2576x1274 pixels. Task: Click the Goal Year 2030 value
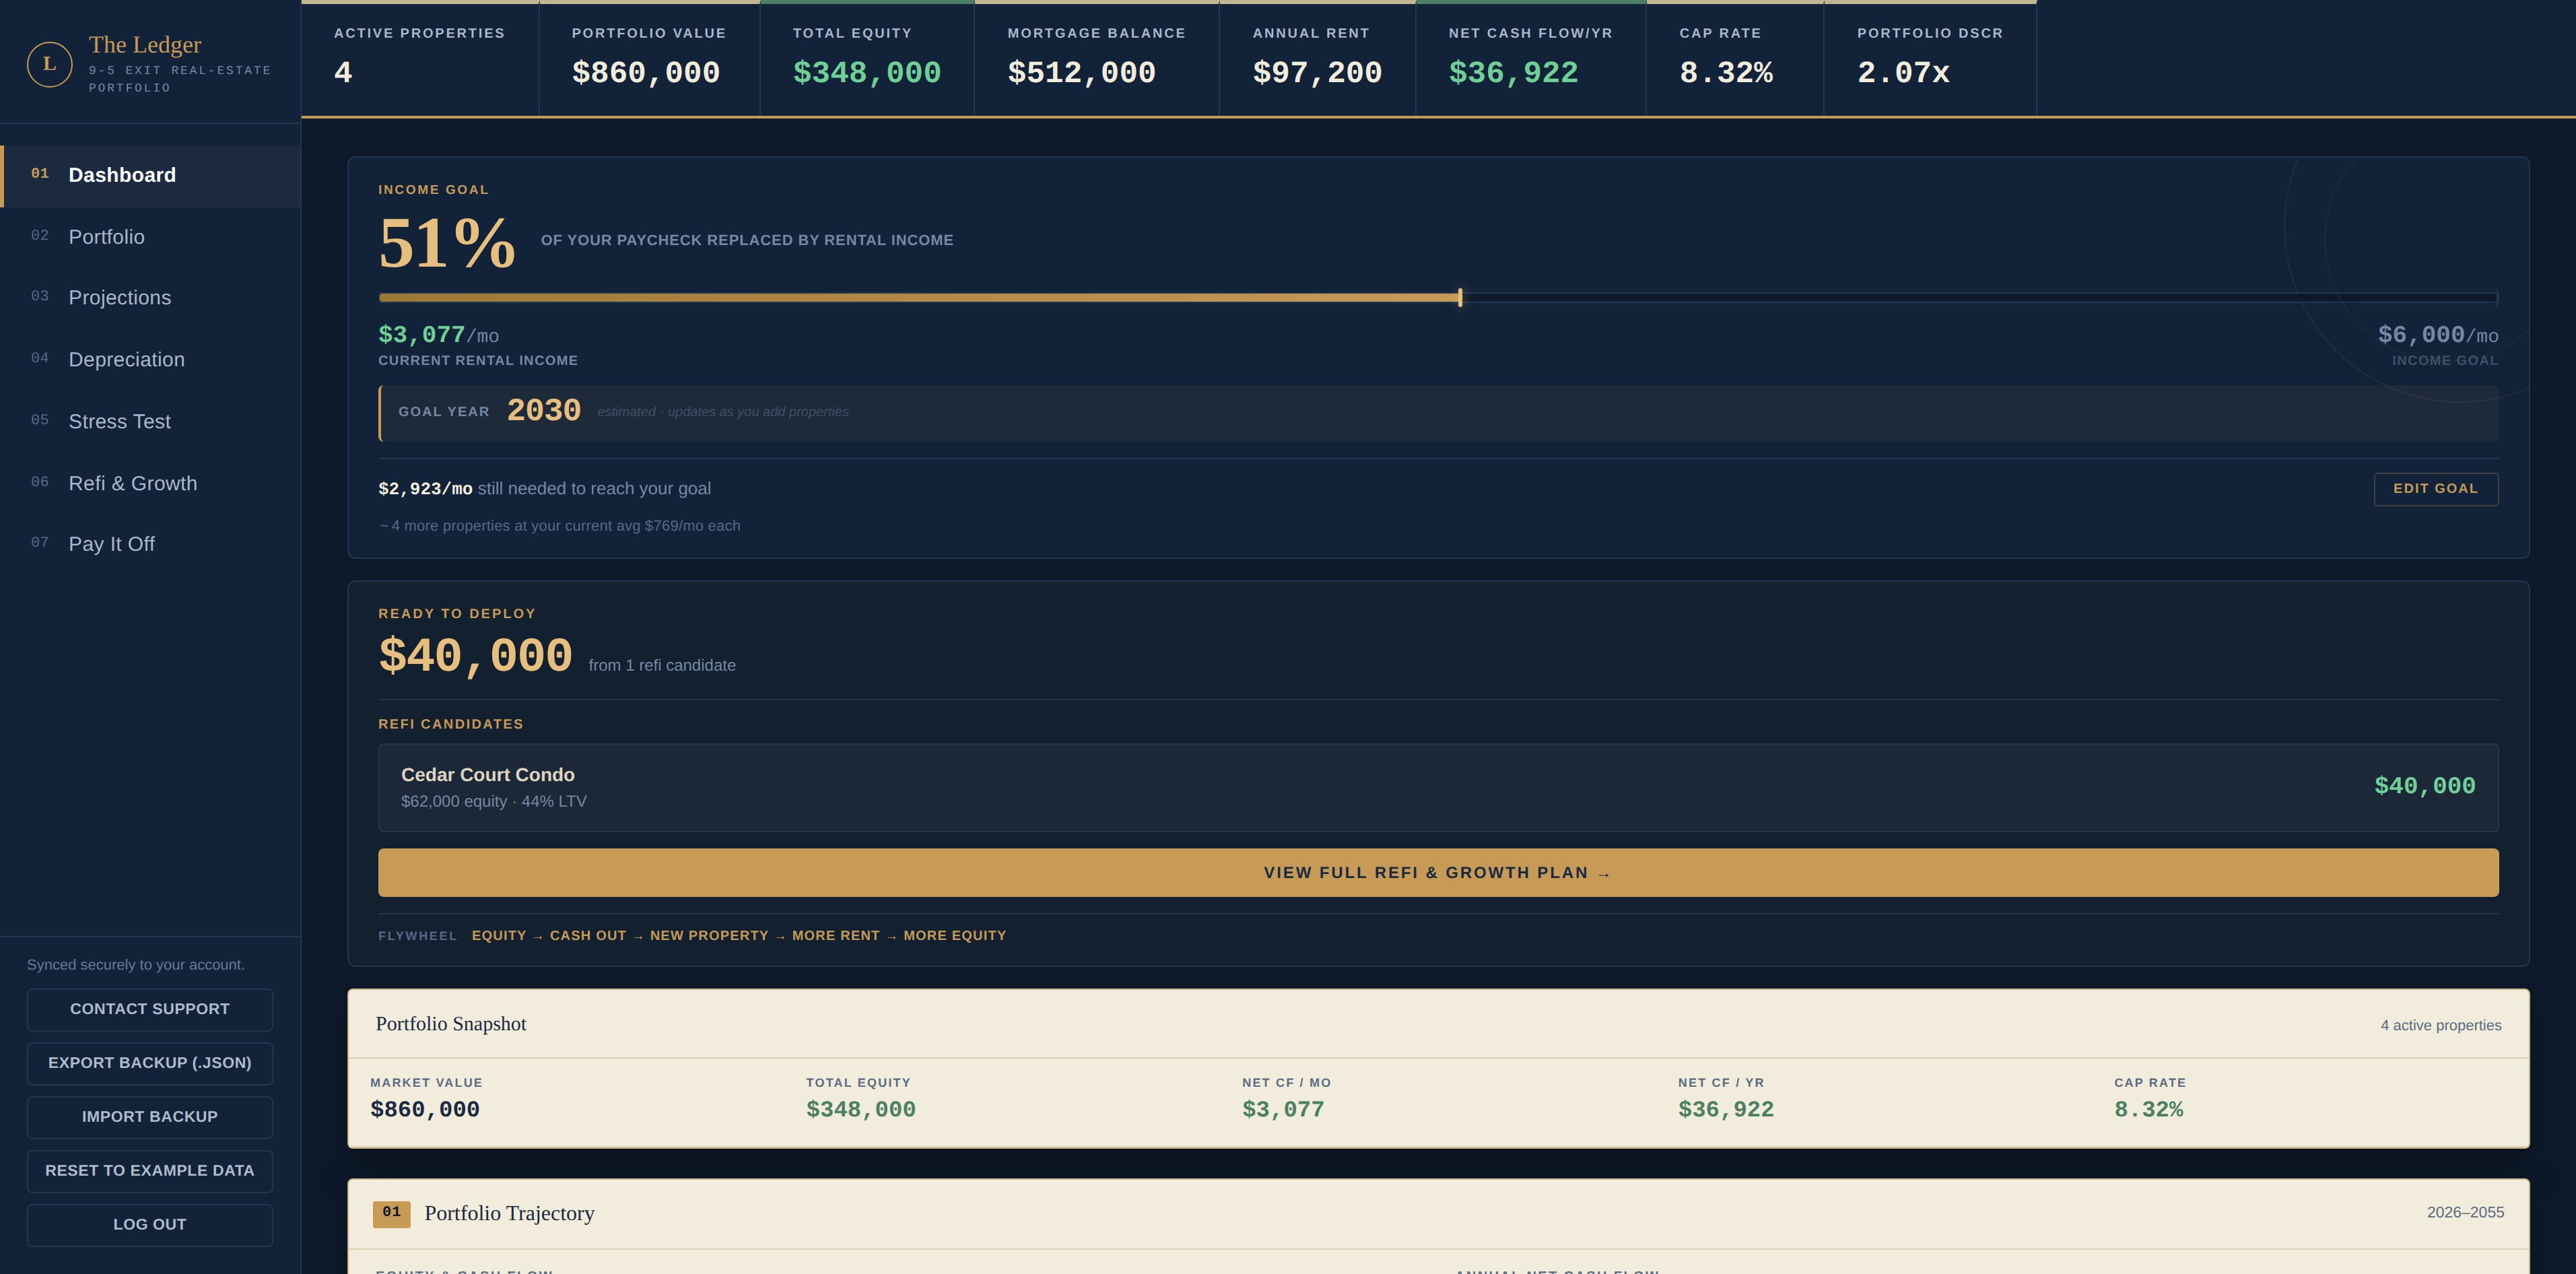[x=543, y=411]
